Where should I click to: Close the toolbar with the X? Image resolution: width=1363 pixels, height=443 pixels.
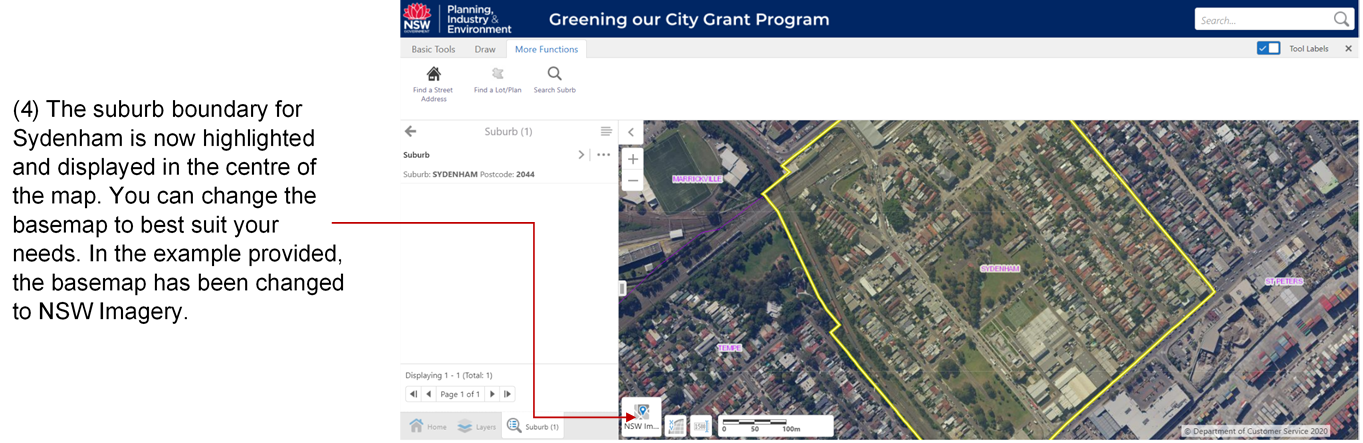click(1348, 48)
